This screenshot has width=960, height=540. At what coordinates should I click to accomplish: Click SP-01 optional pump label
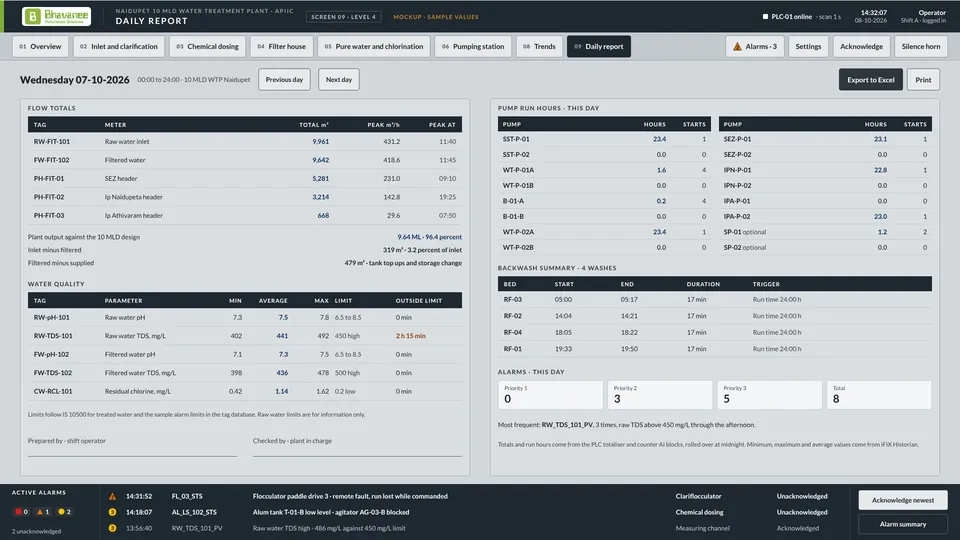(x=745, y=232)
